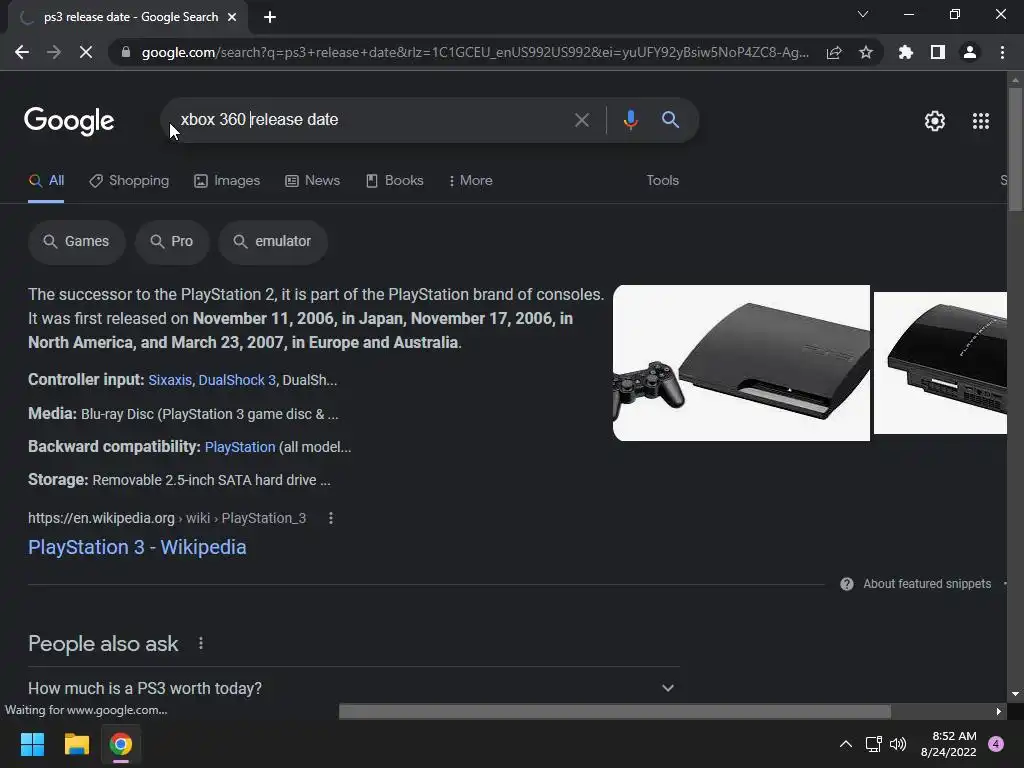Open Google quick settings gear
Screen dimensions: 1024x768
coord(935,121)
